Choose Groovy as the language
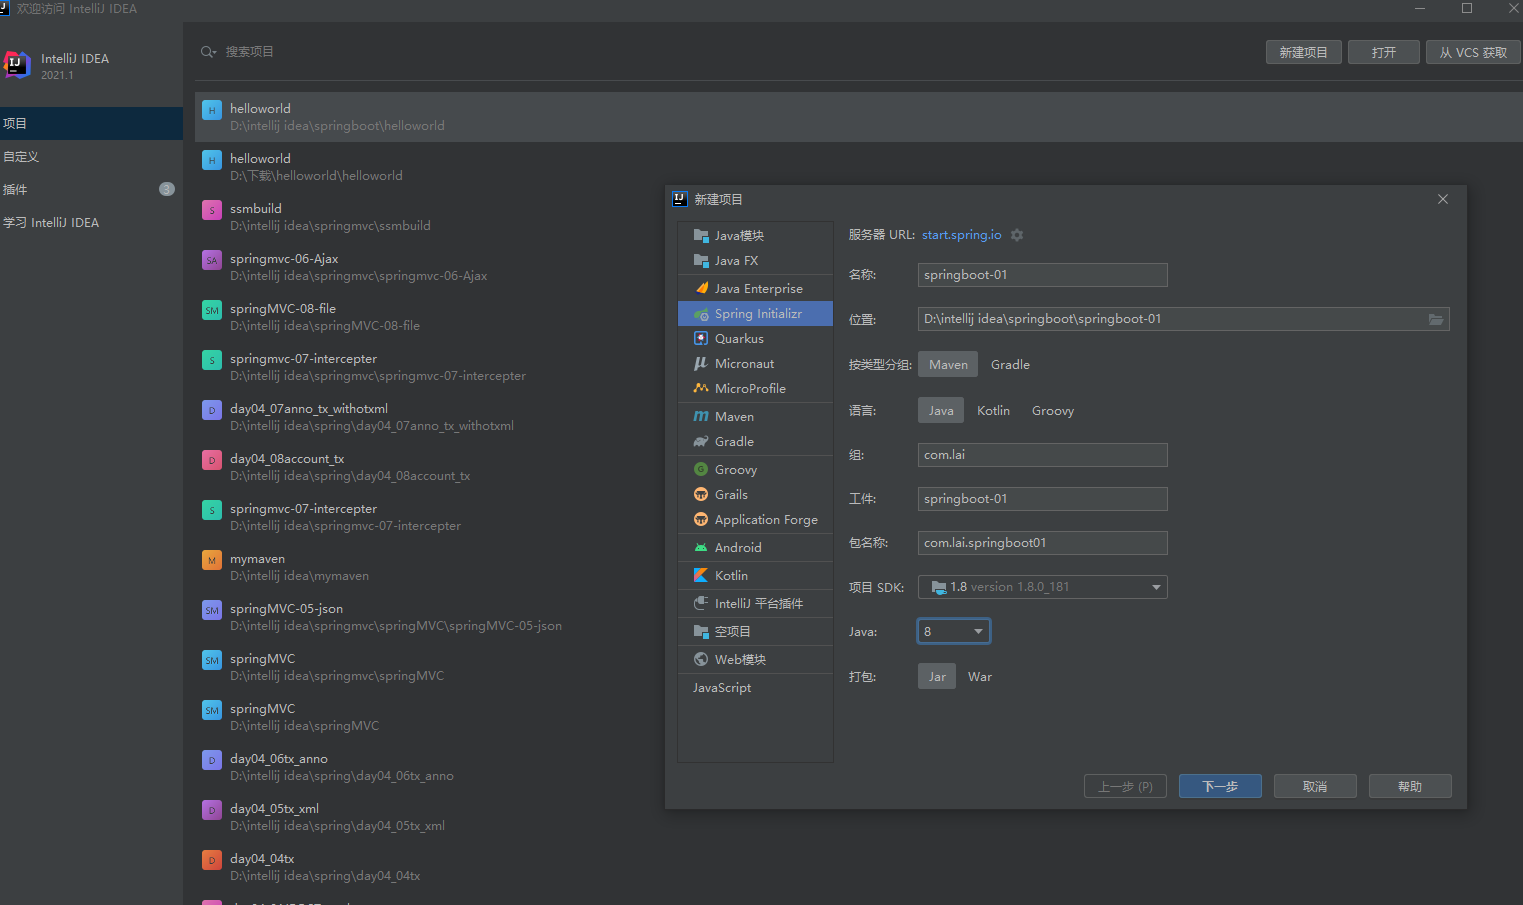 point(1053,411)
